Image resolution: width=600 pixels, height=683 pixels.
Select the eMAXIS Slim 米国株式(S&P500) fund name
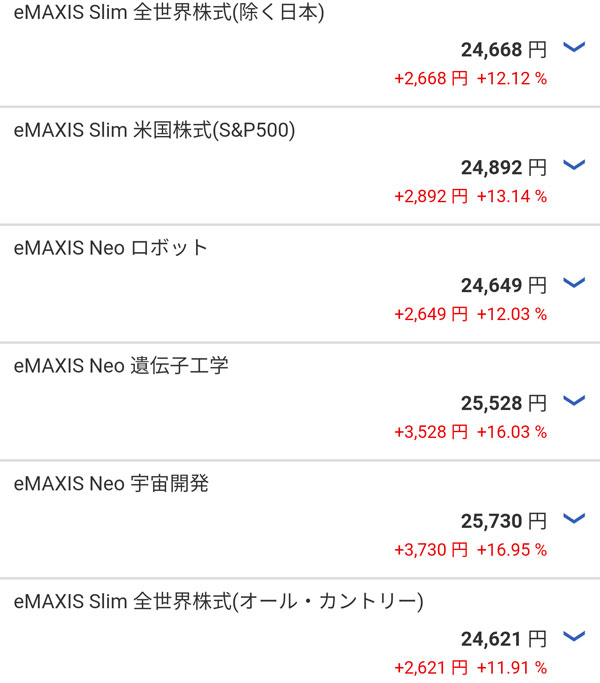tap(155, 130)
